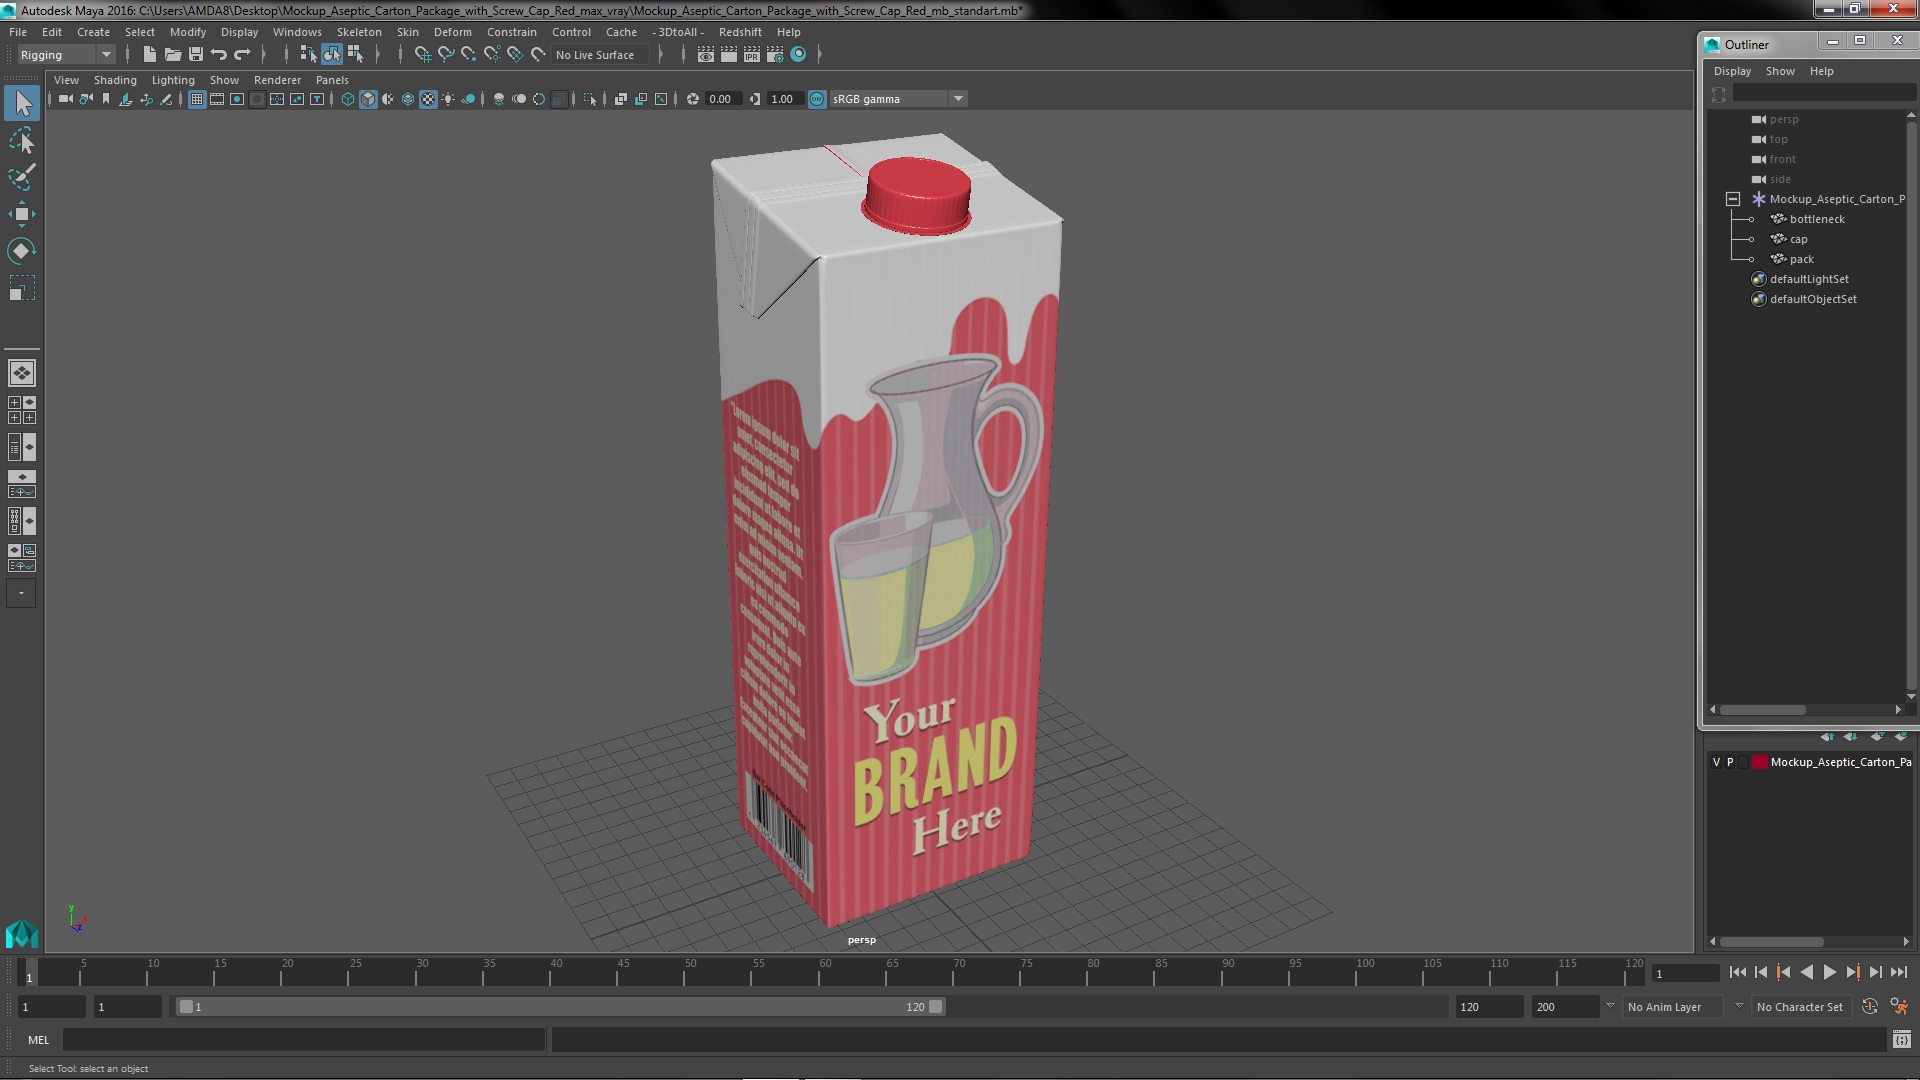Toggle the viewport grid display button
1920x1080 pixels.
click(x=197, y=99)
